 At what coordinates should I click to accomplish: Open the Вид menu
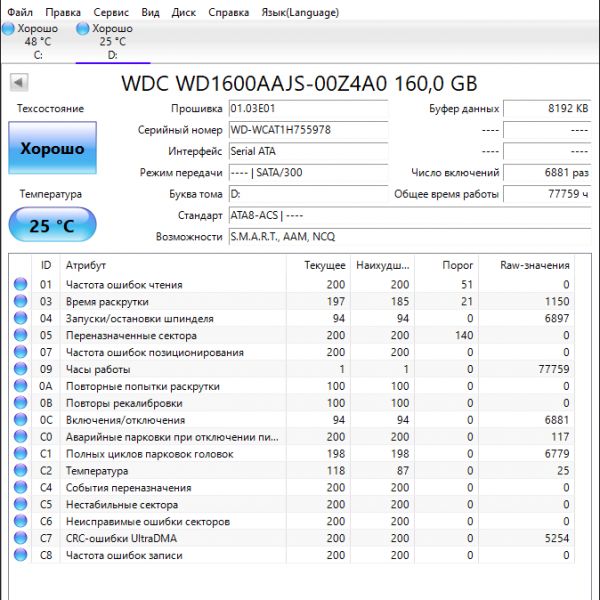150,13
